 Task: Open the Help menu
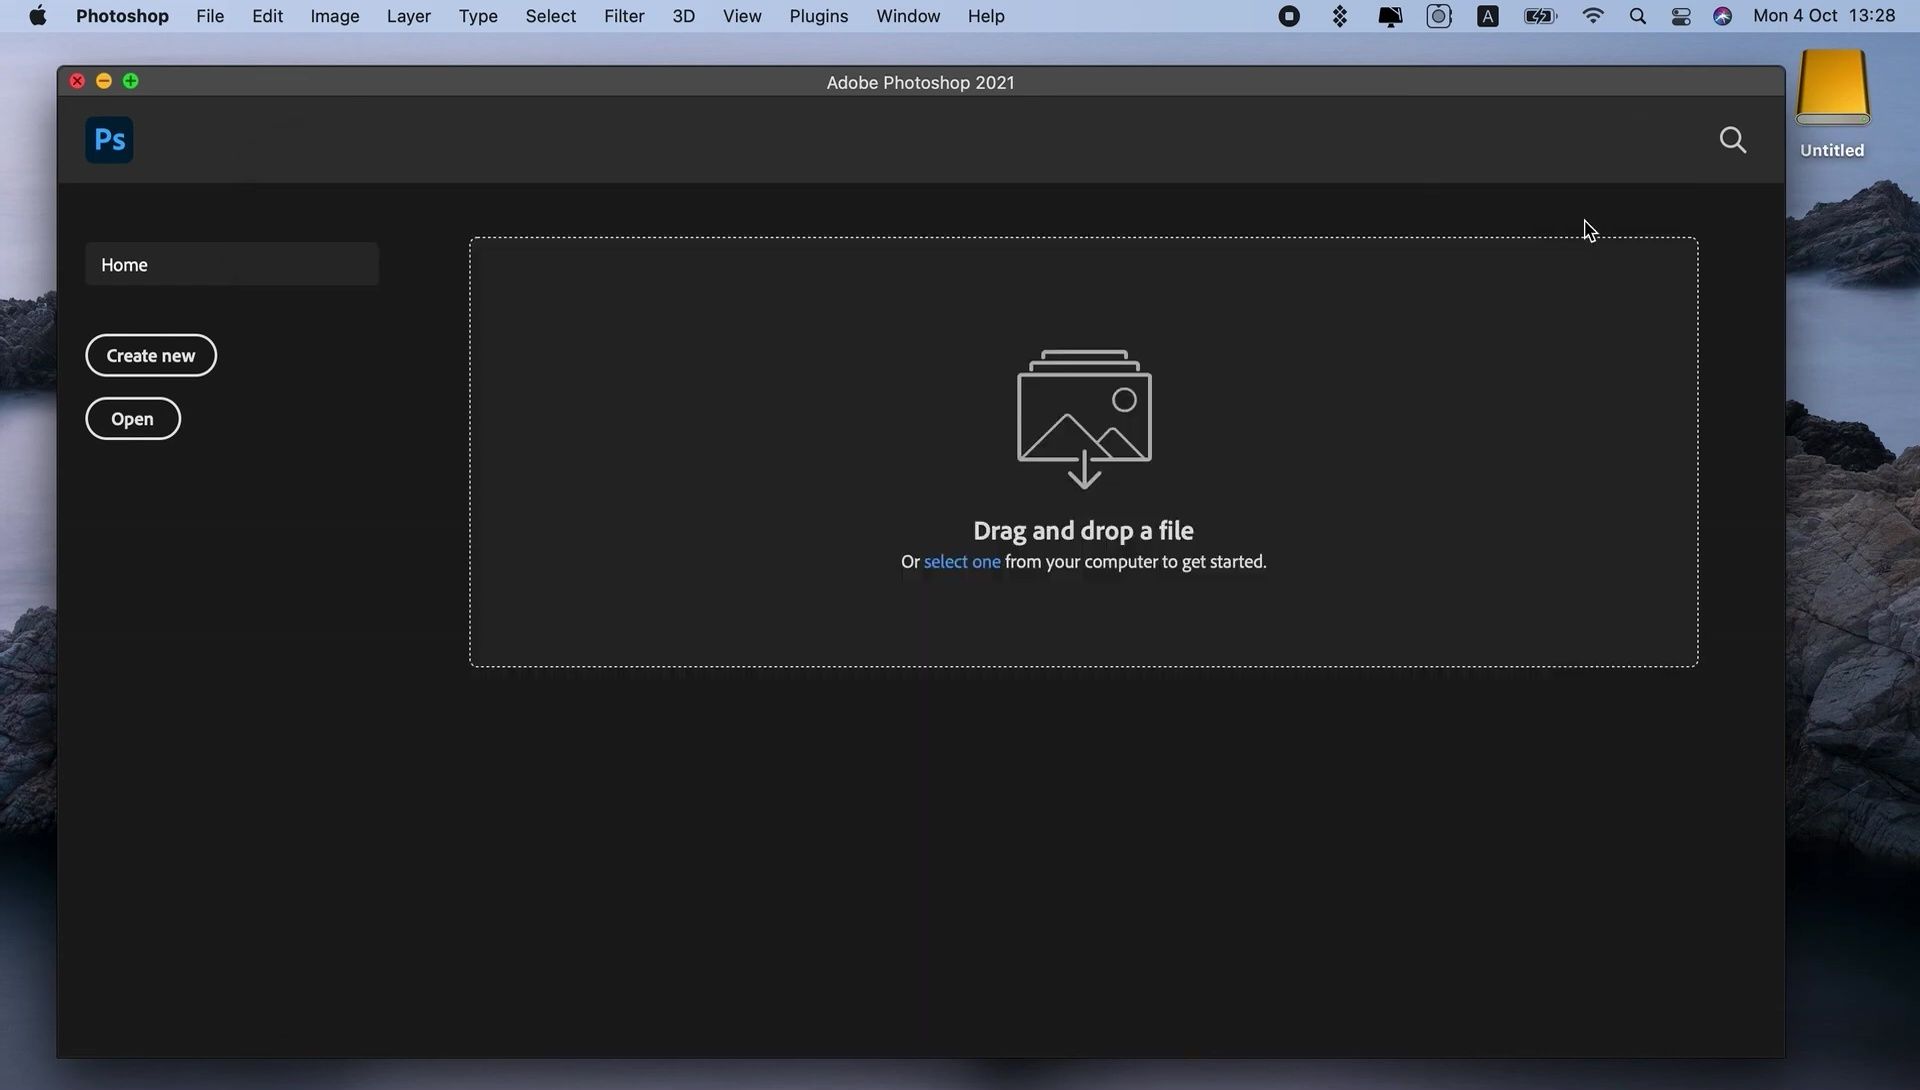tap(986, 16)
